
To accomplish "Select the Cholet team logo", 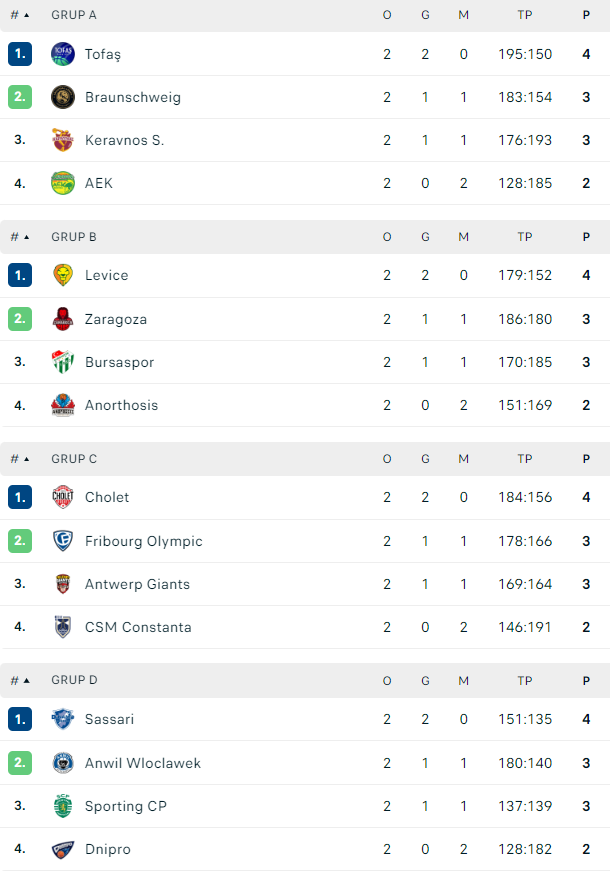I will coord(63,497).
